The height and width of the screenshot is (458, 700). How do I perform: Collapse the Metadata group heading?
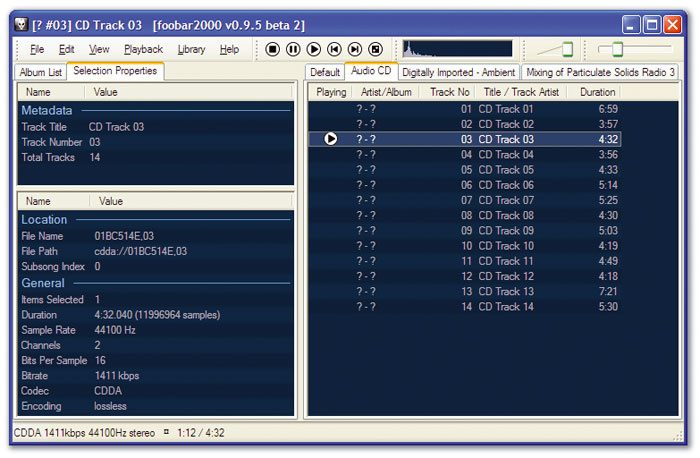click(46, 110)
